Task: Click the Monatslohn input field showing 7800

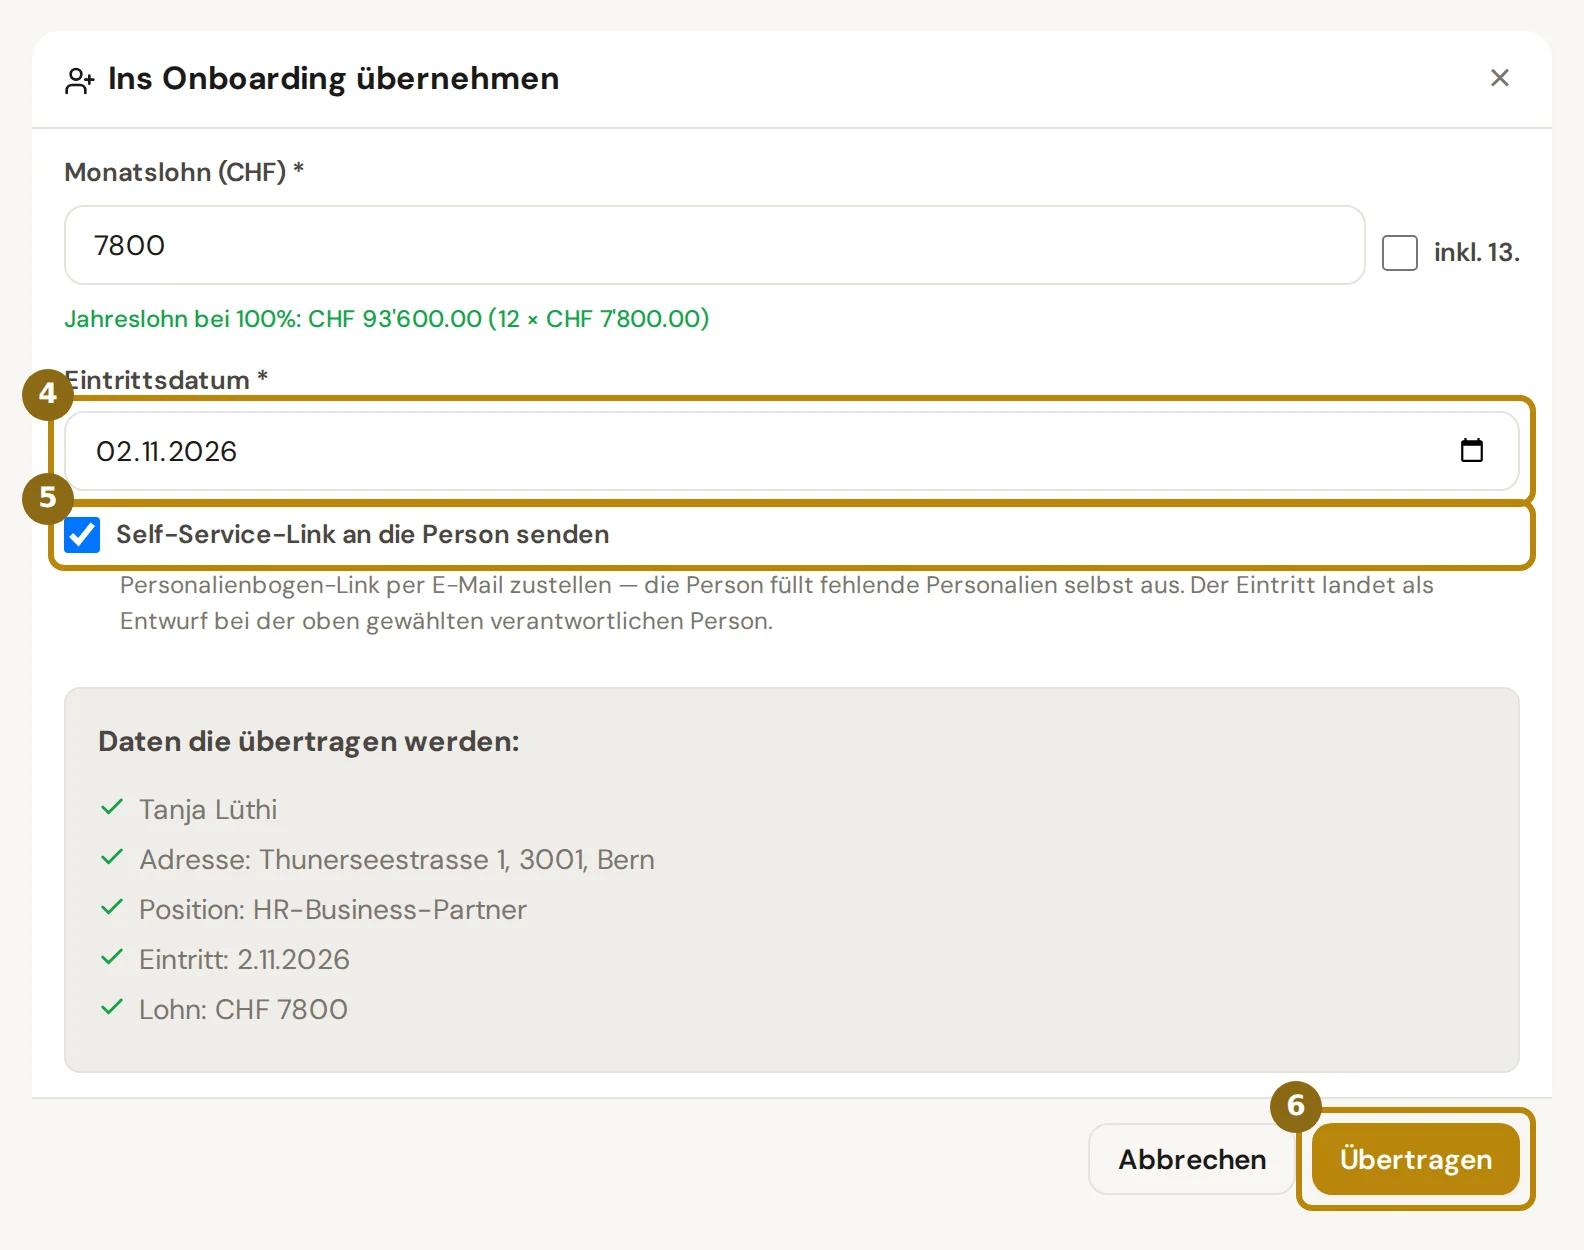Action: 714,245
